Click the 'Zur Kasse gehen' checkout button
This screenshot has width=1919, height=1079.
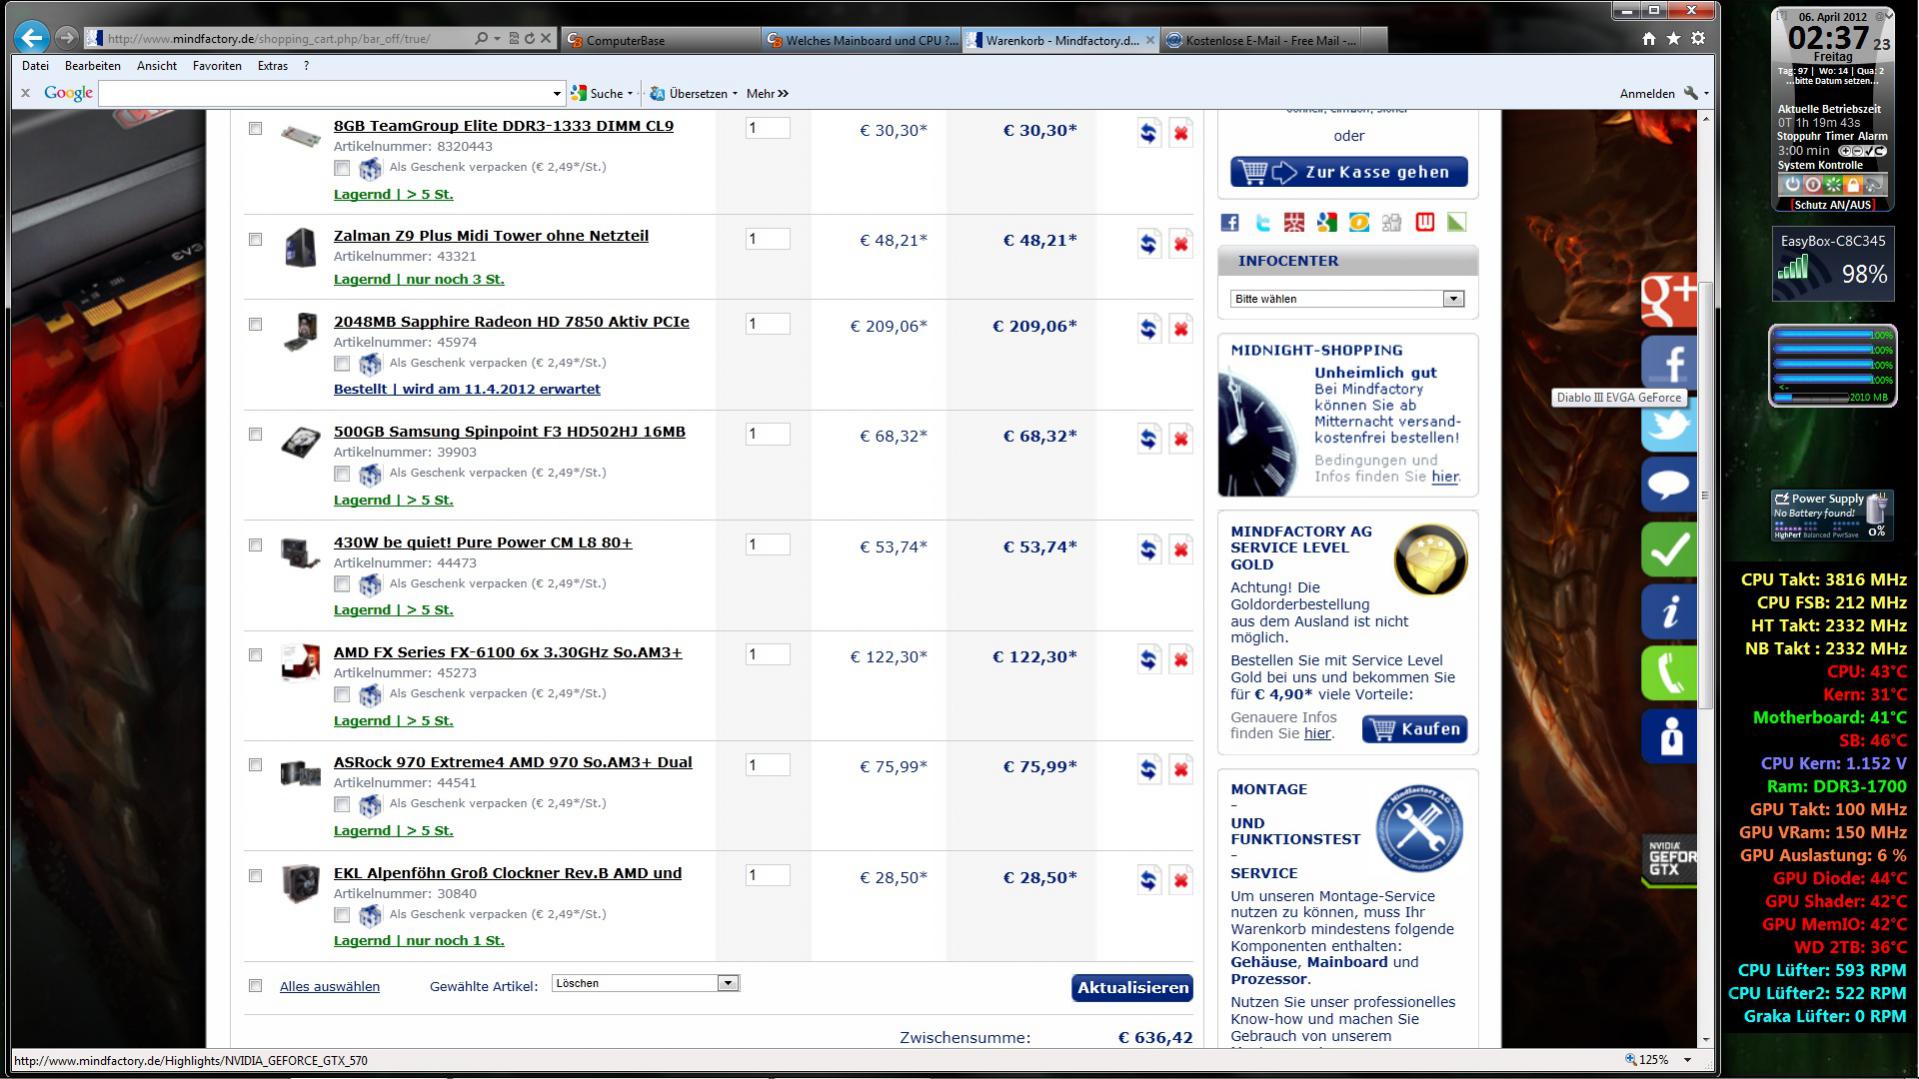1349,172
